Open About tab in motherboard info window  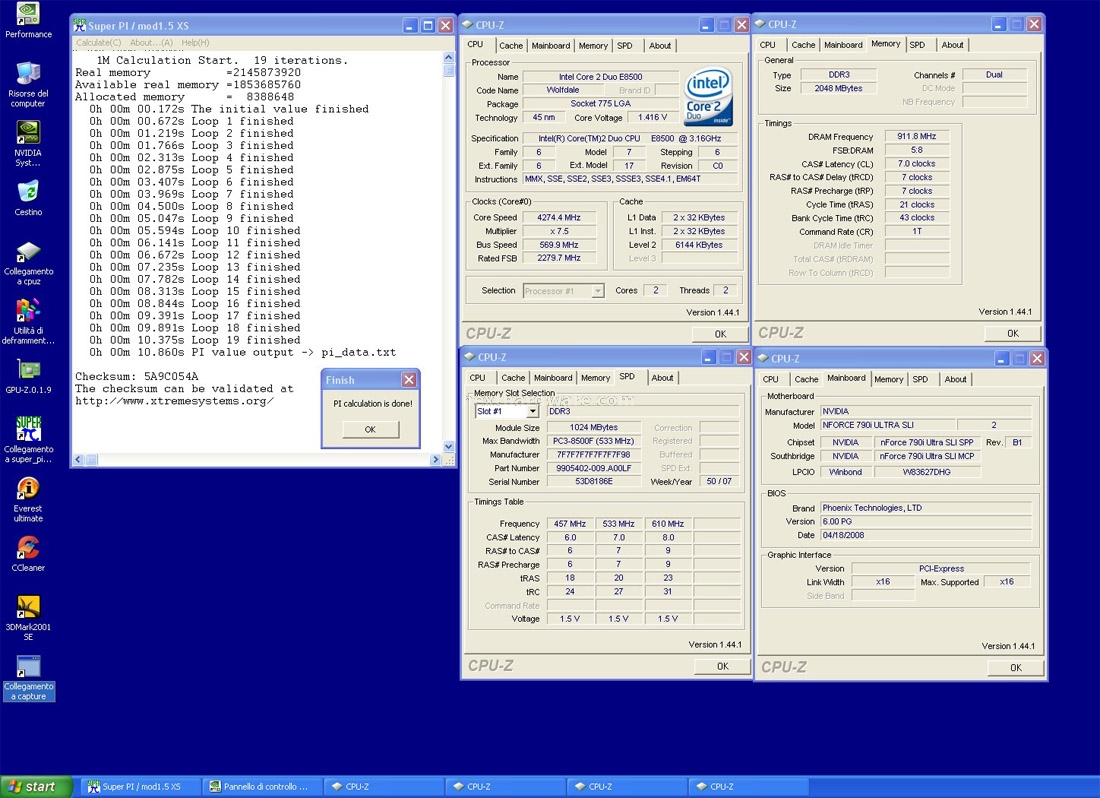(x=955, y=379)
